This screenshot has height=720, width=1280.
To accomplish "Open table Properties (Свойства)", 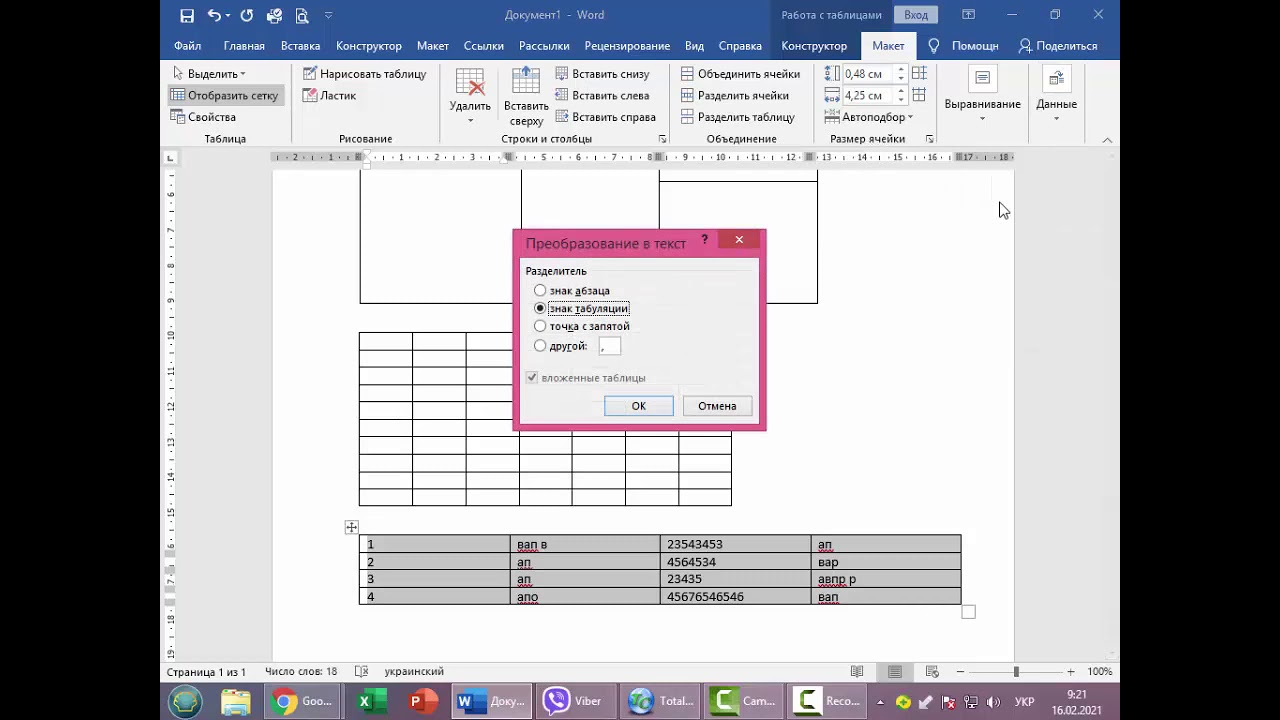I will coord(204,117).
